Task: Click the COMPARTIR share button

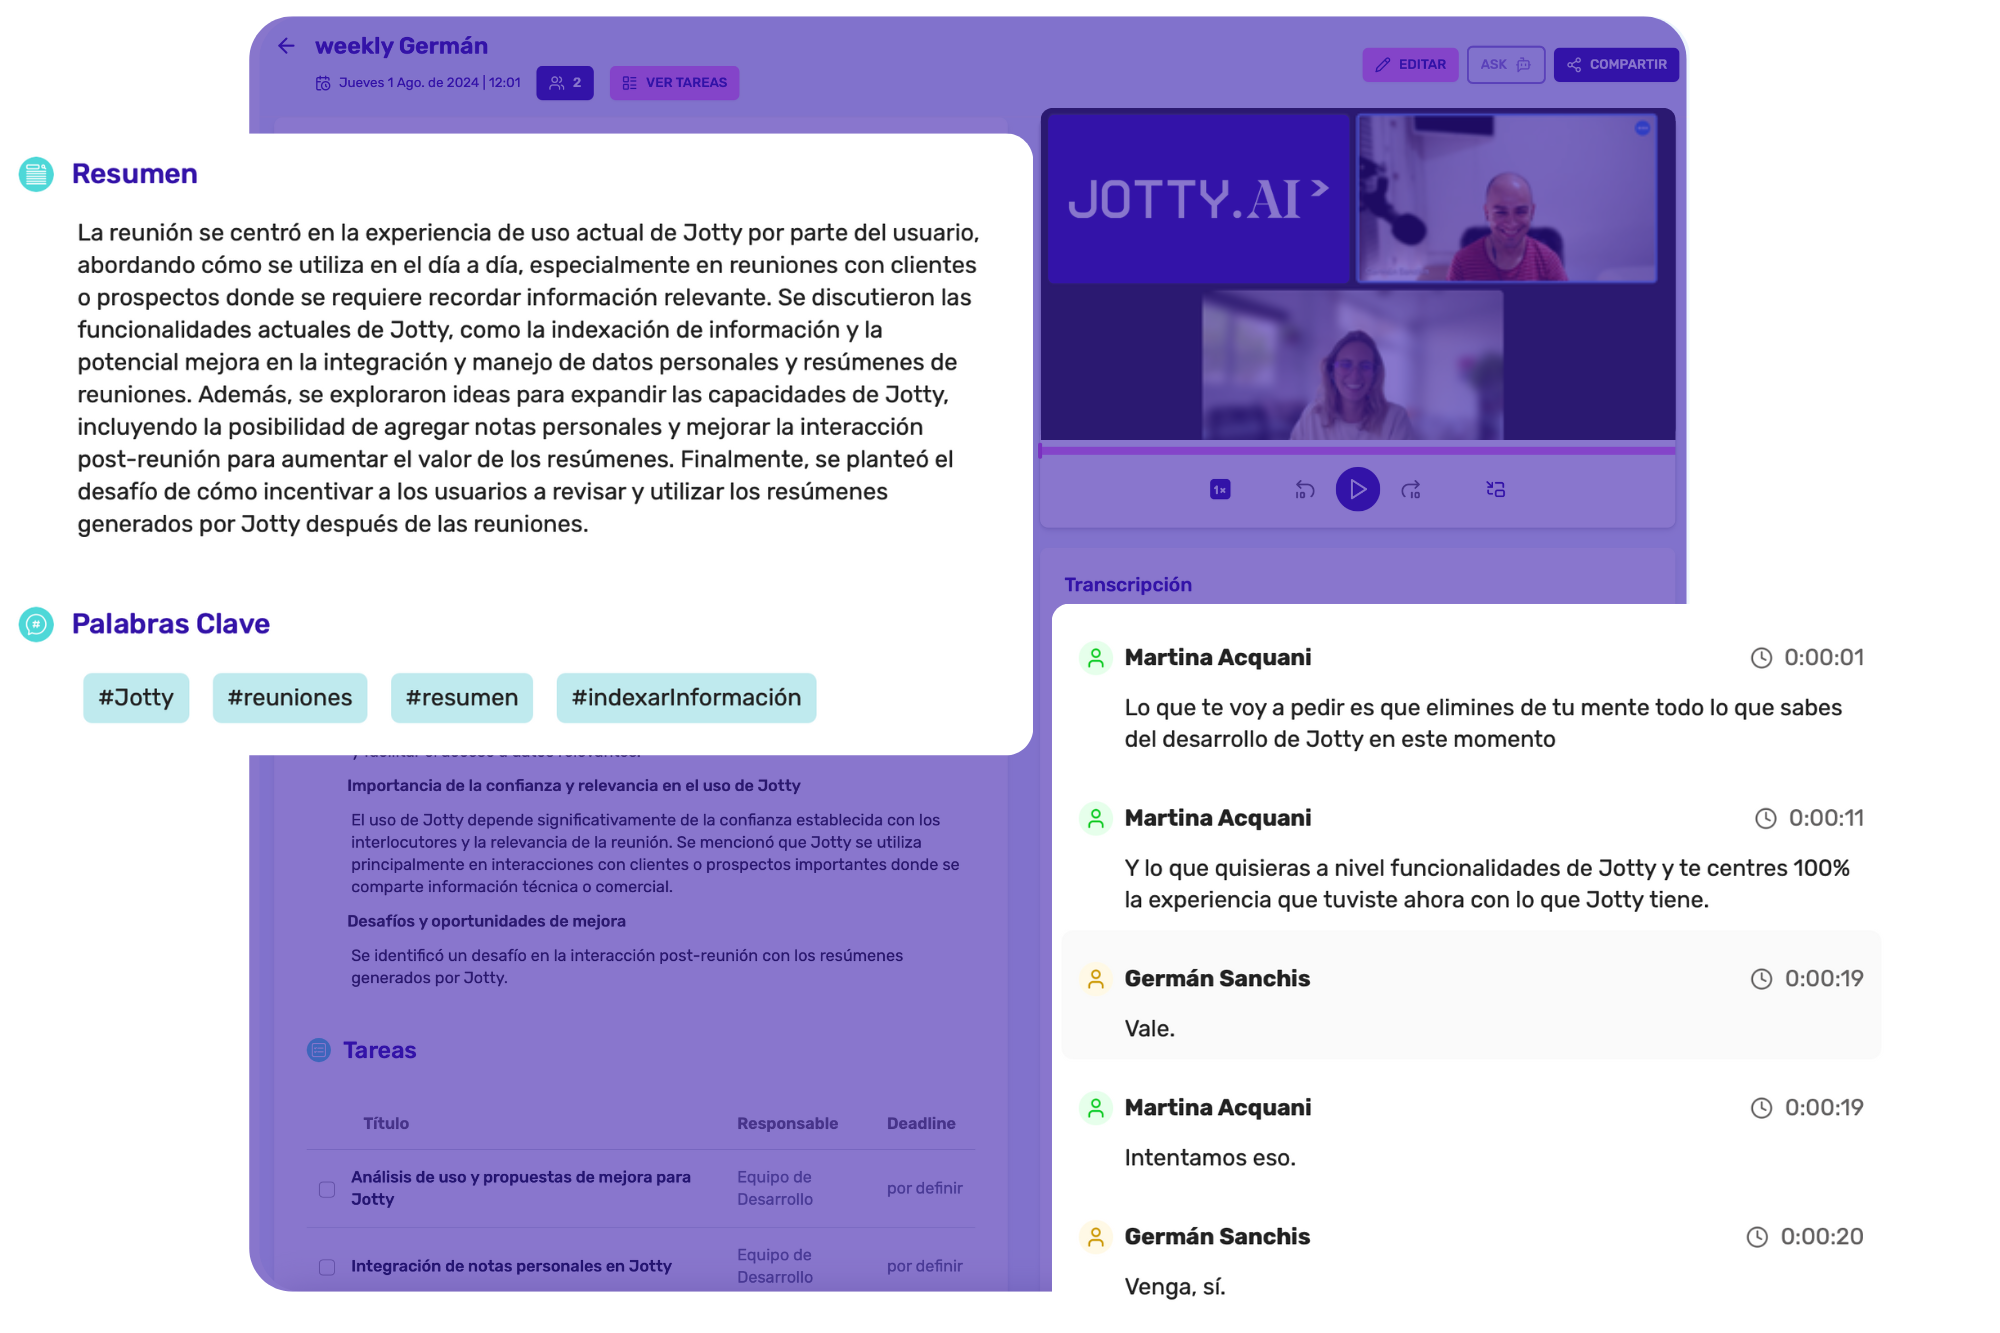Action: click(x=1616, y=65)
